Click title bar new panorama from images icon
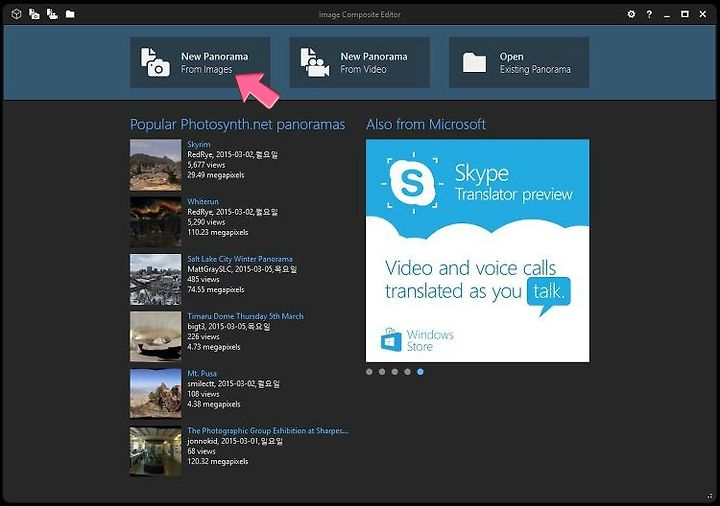This screenshot has height=506, width=720. click(x=34, y=14)
